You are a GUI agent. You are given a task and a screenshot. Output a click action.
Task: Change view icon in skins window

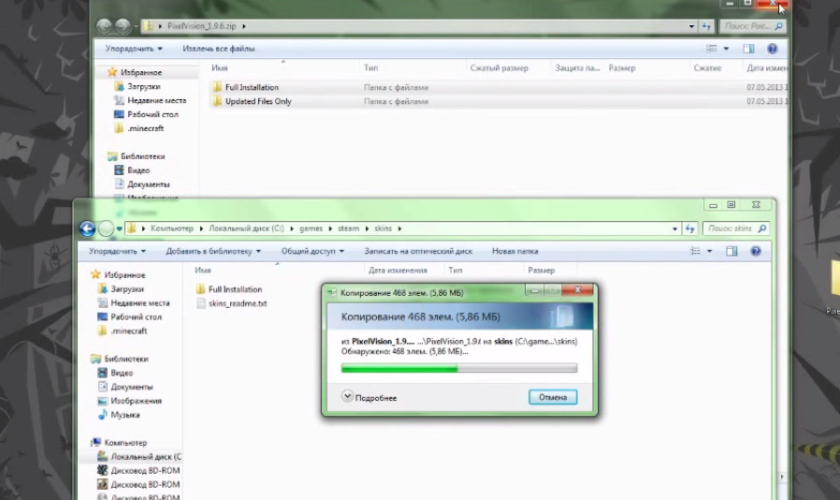coord(695,251)
